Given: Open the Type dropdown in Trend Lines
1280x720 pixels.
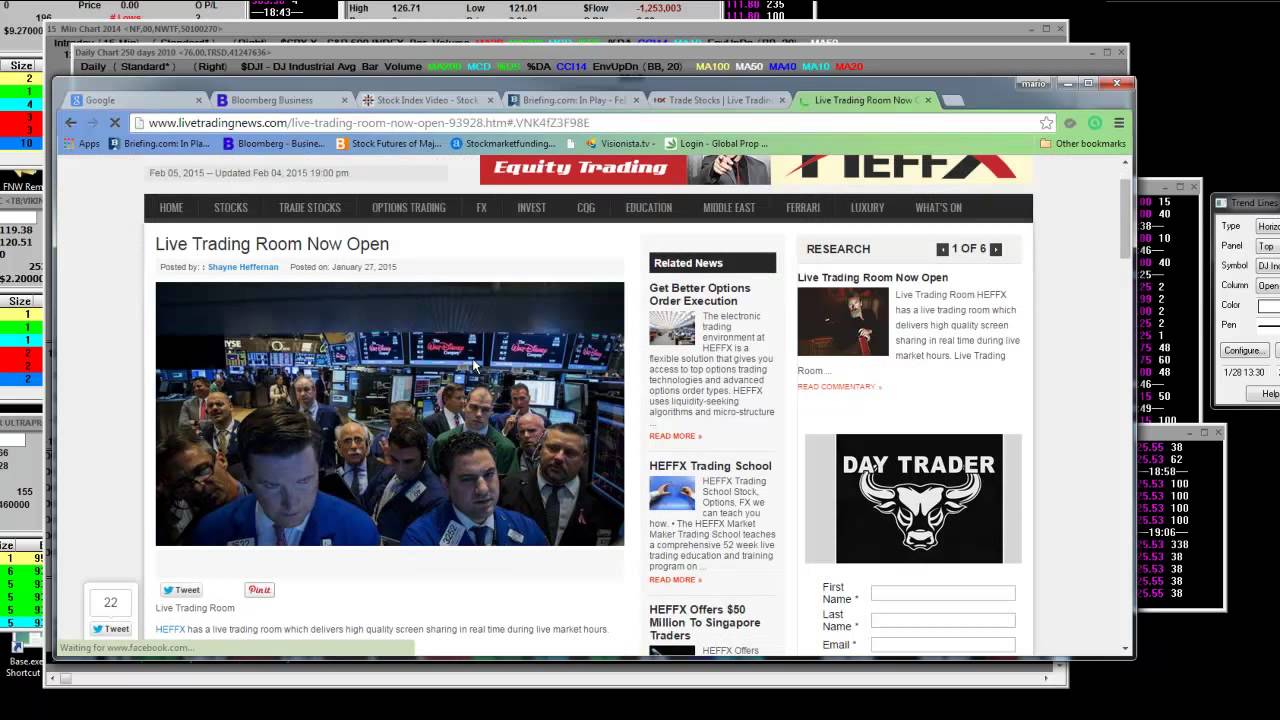Looking at the screenshot, I should [x=1268, y=227].
